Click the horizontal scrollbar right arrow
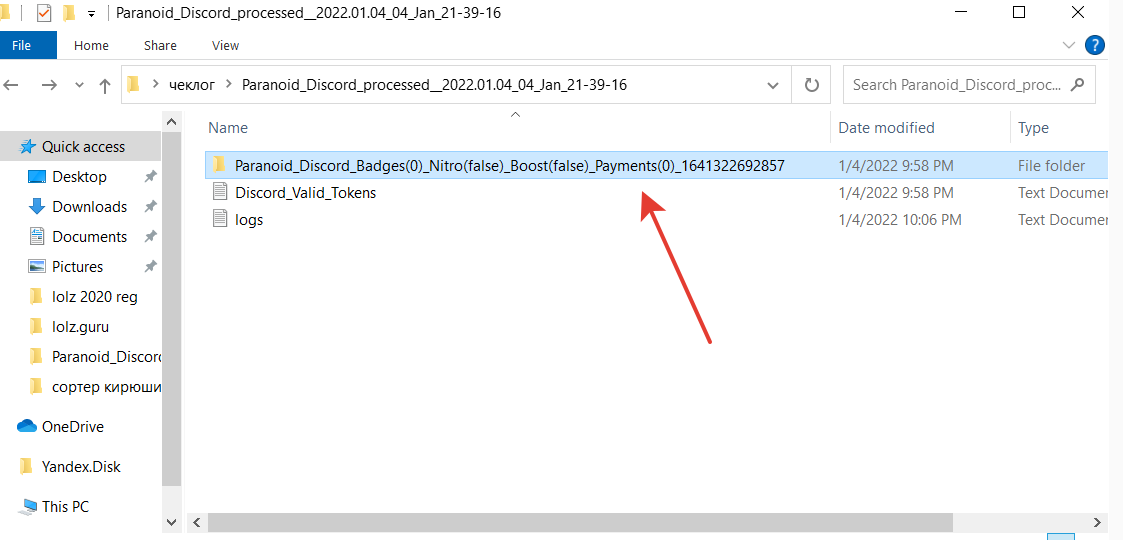 click(1097, 522)
